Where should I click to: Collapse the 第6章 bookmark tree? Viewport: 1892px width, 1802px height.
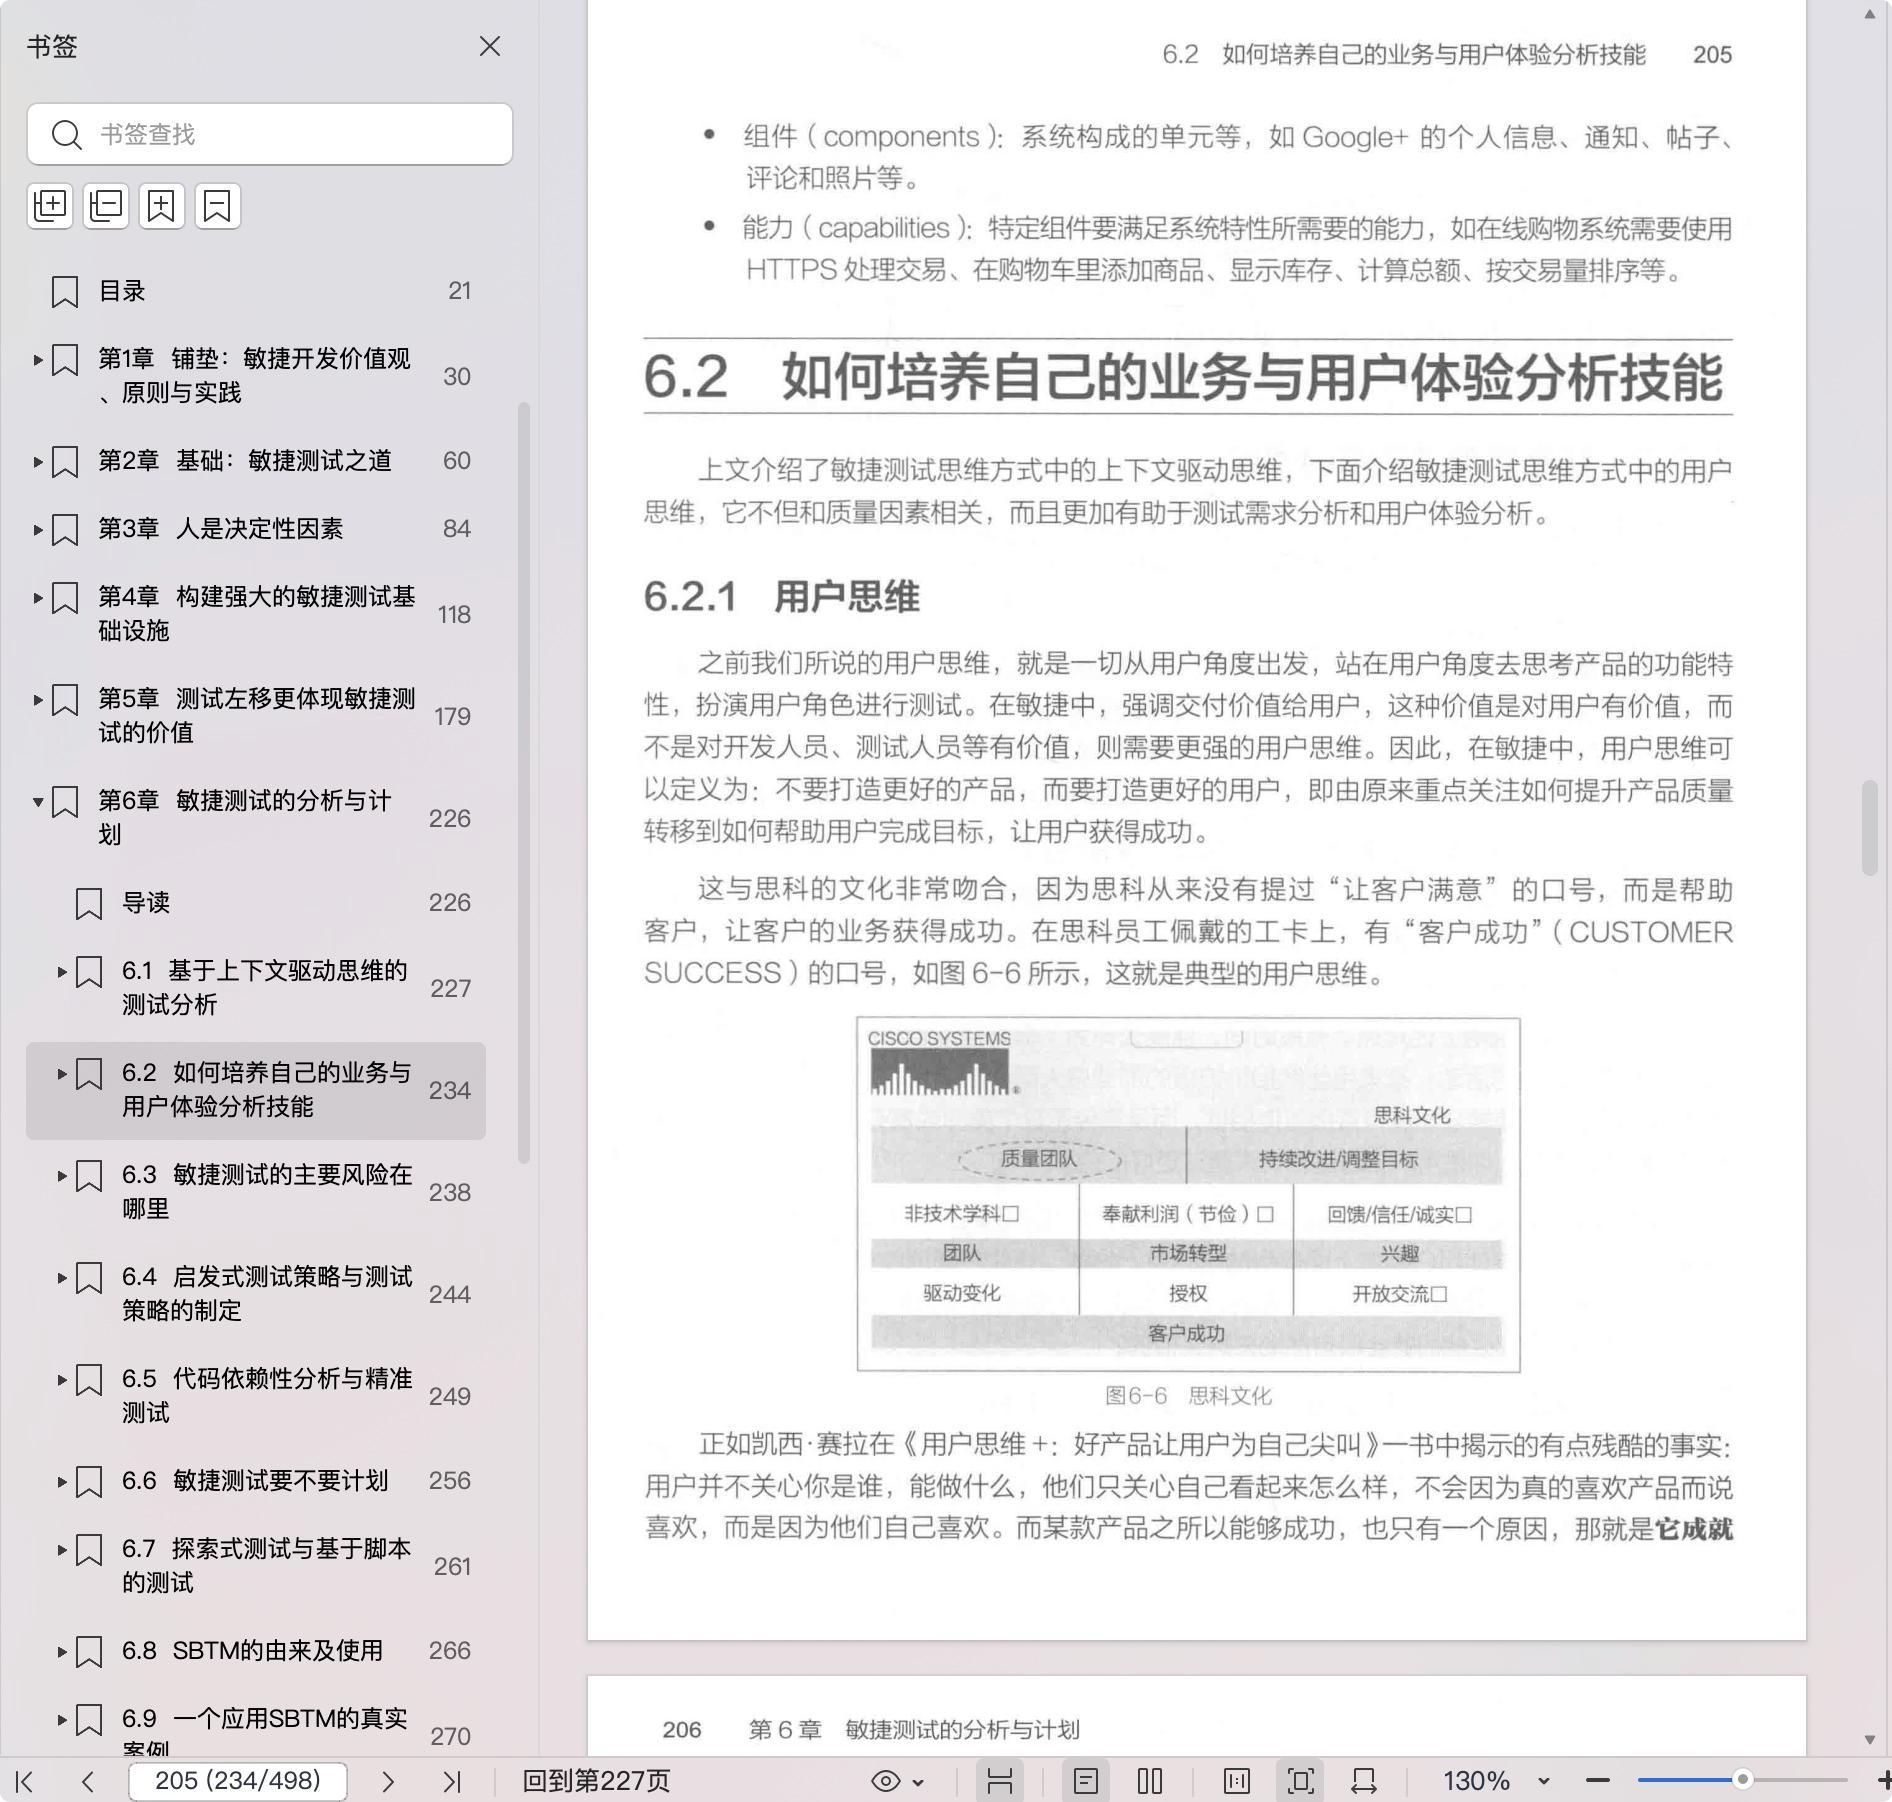click(x=38, y=802)
